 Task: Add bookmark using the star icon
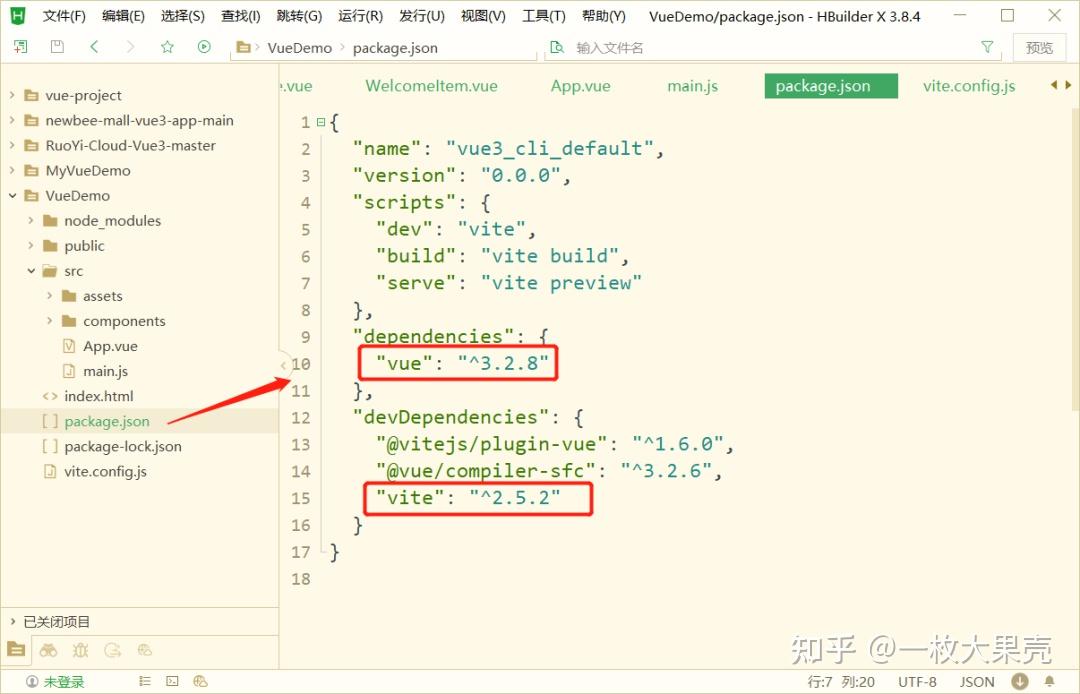(x=166, y=46)
